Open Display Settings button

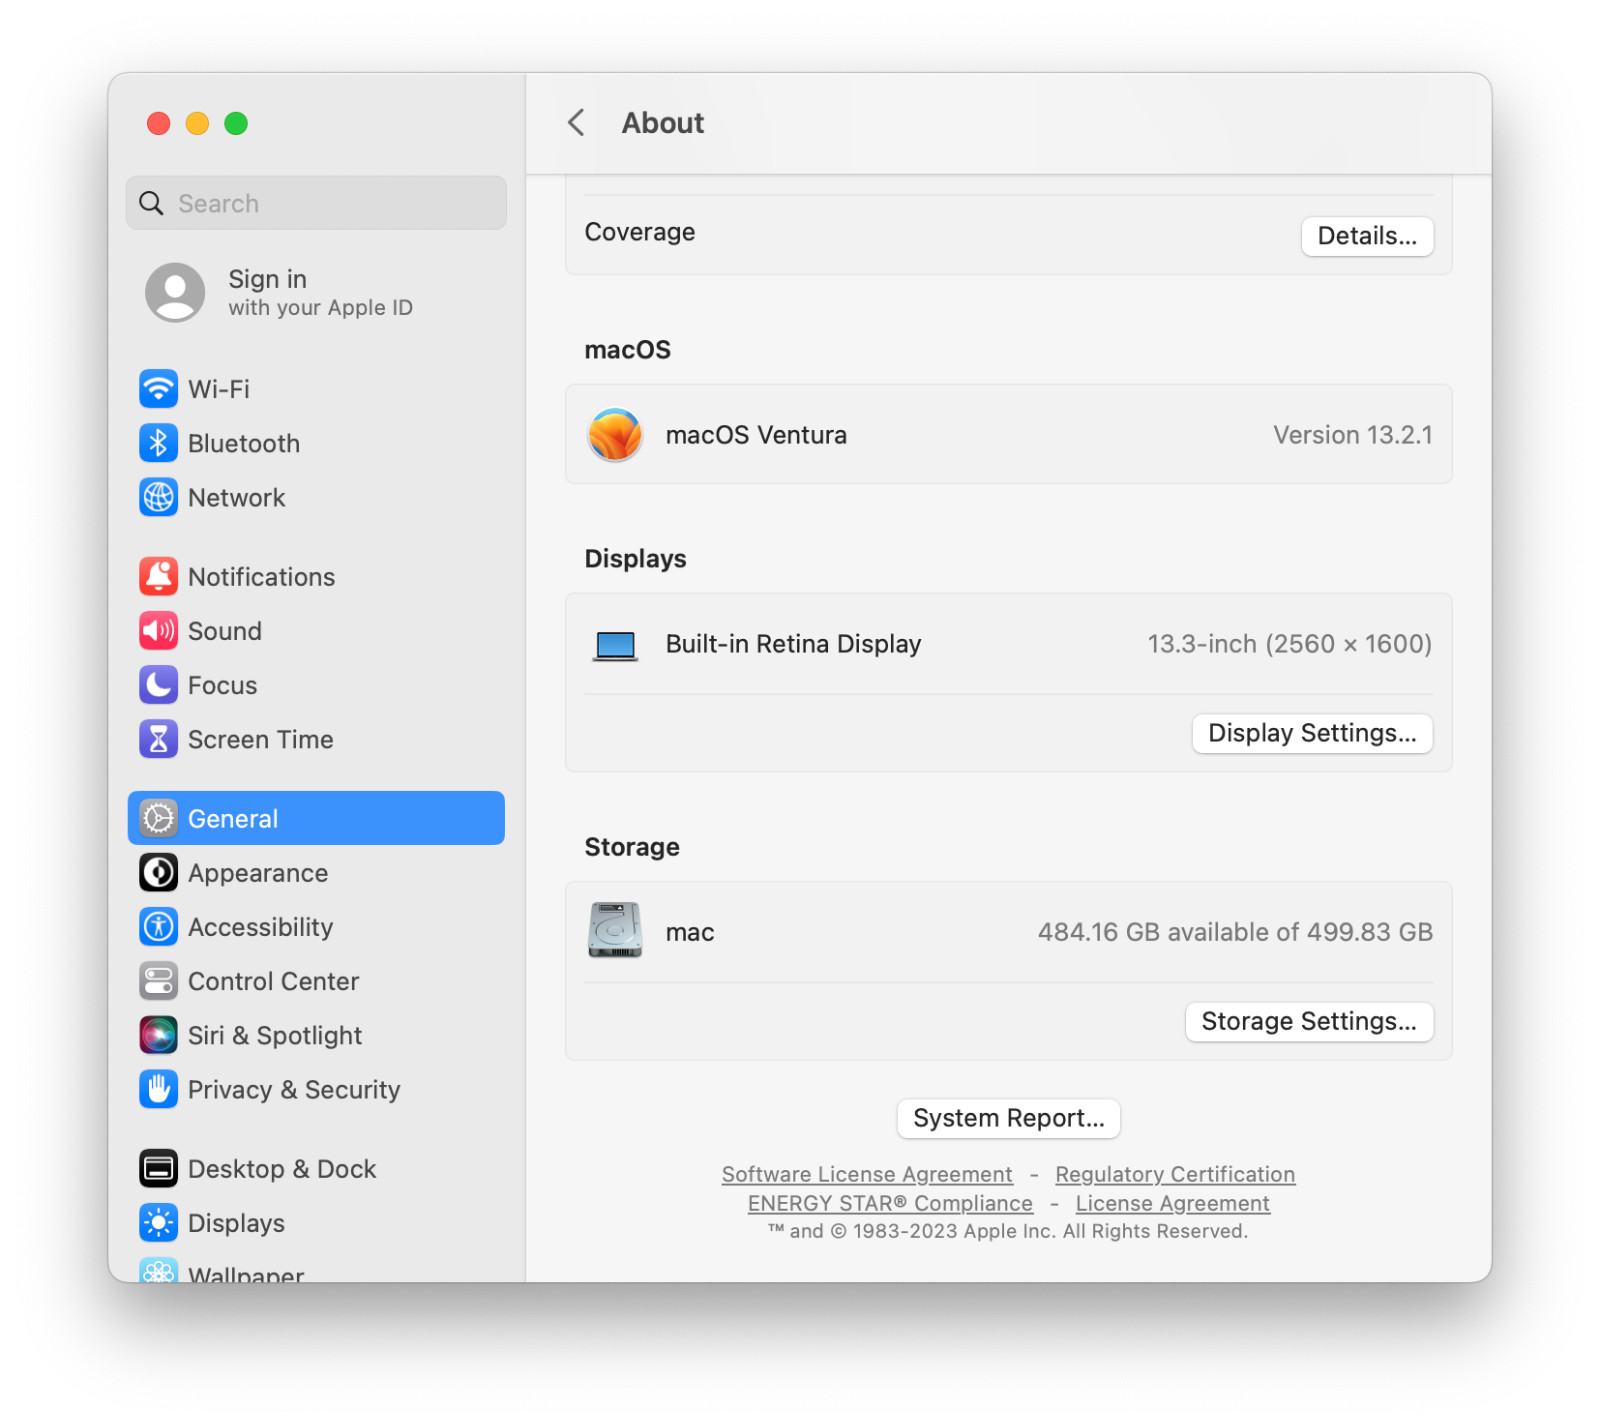tap(1312, 733)
